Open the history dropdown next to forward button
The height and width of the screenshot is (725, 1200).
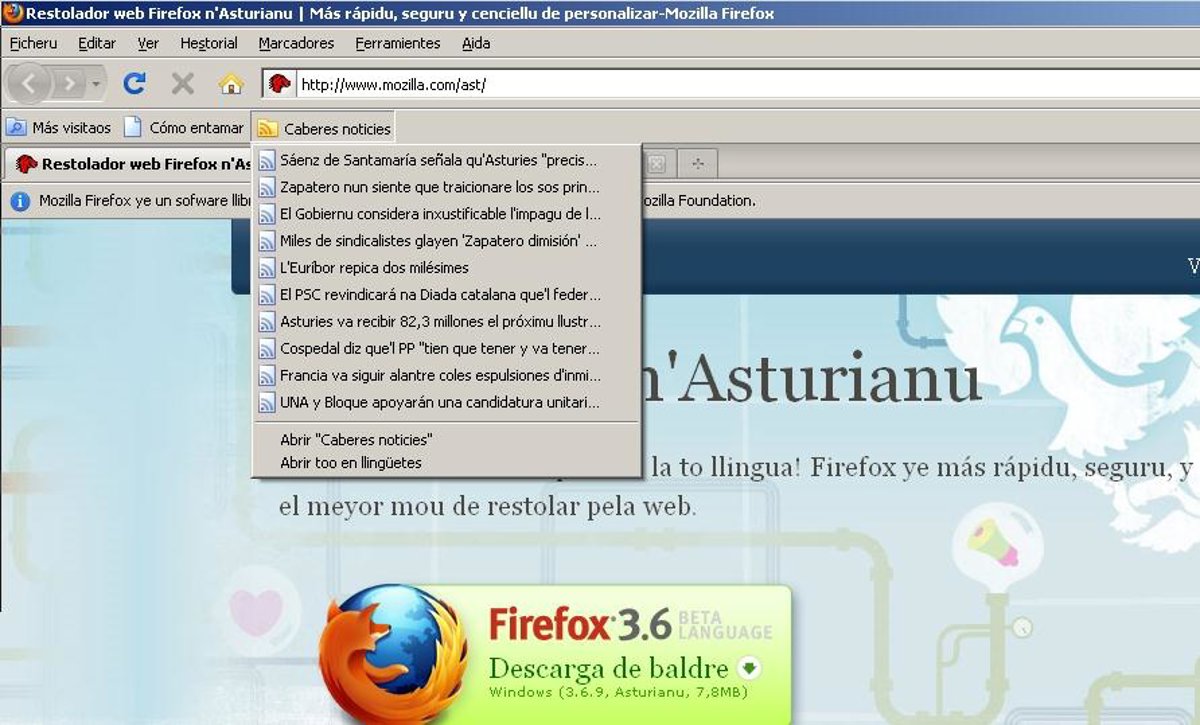pos(96,84)
